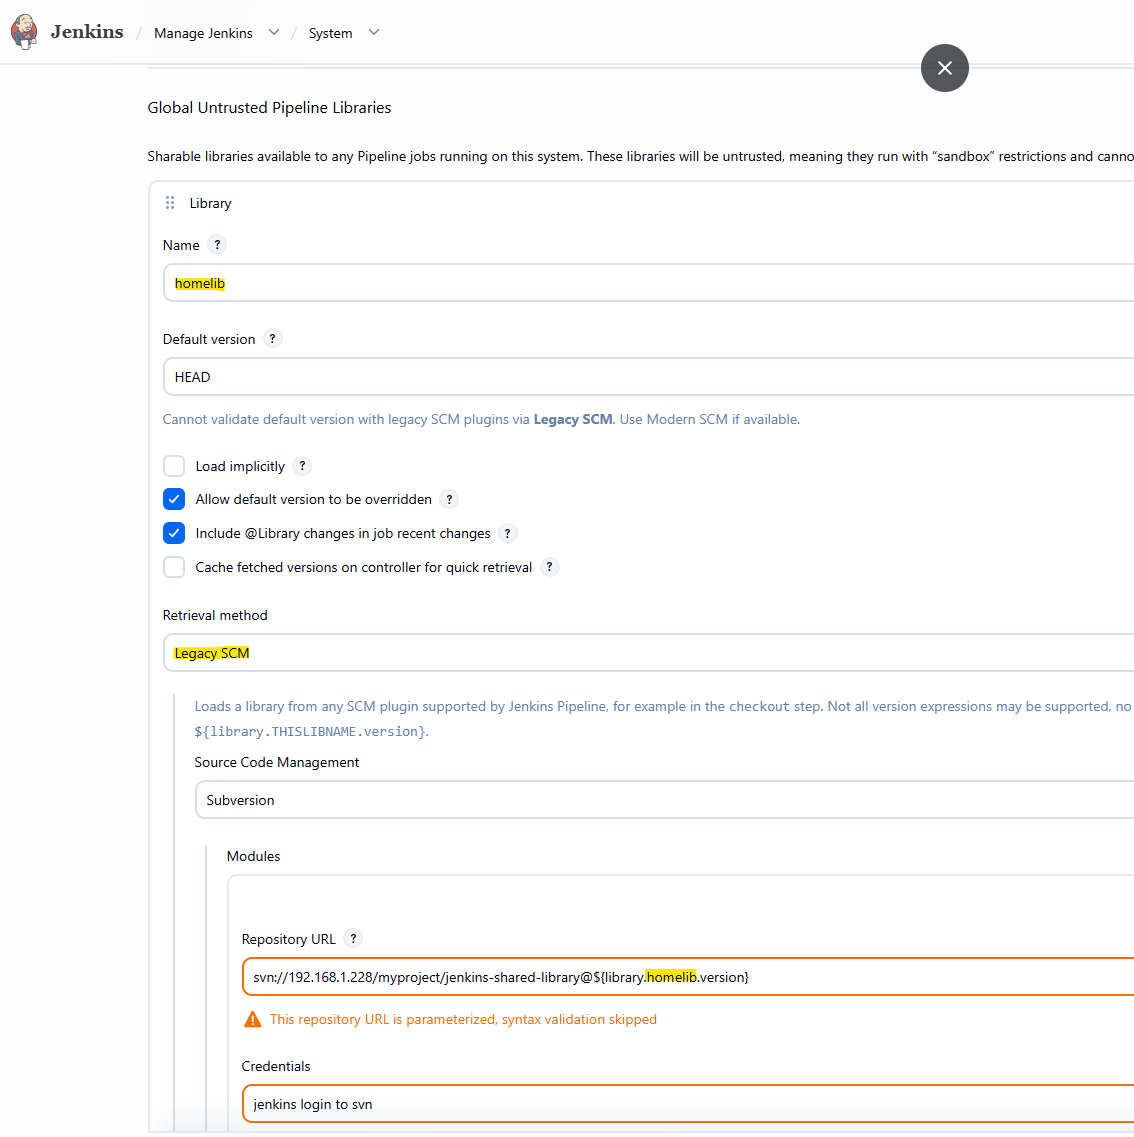Edit the Repository URL svn field

pos(687,977)
